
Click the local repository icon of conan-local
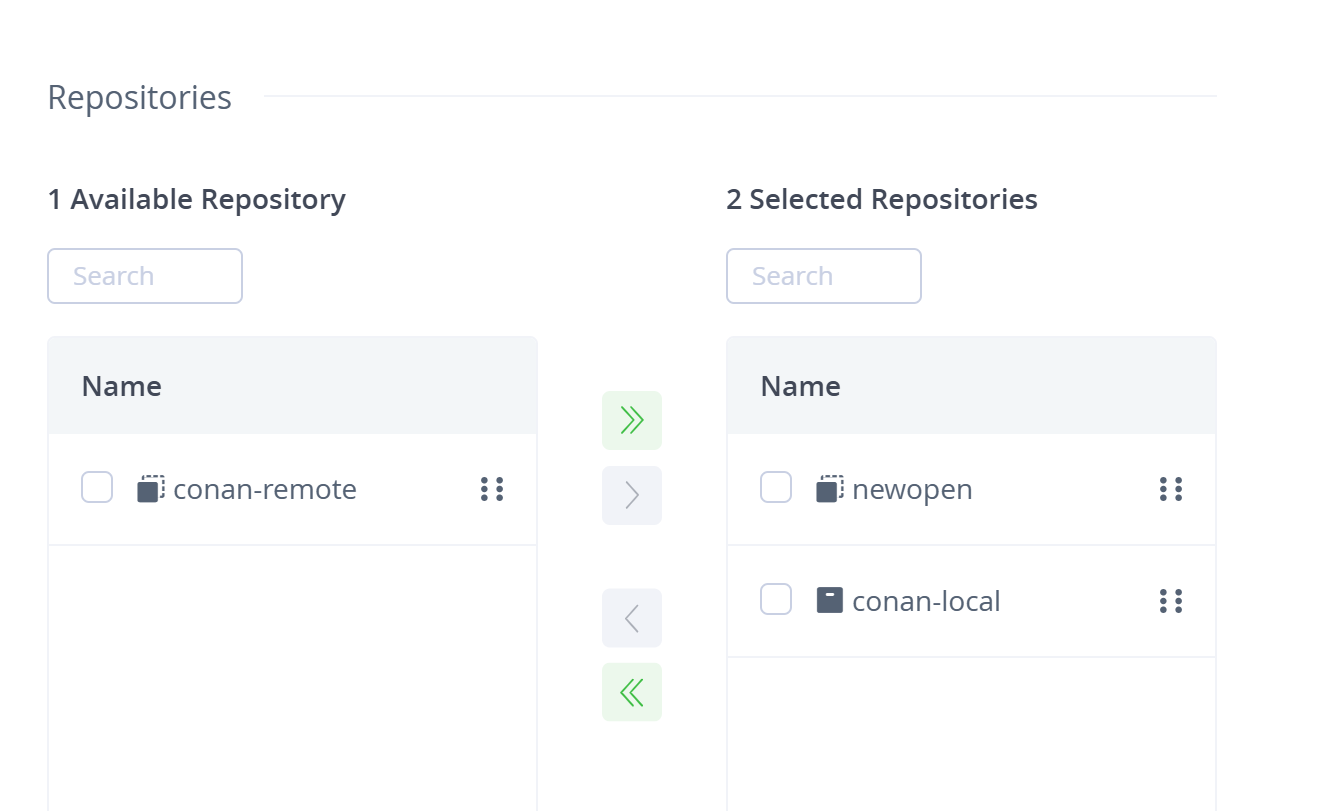pos(830,600)
